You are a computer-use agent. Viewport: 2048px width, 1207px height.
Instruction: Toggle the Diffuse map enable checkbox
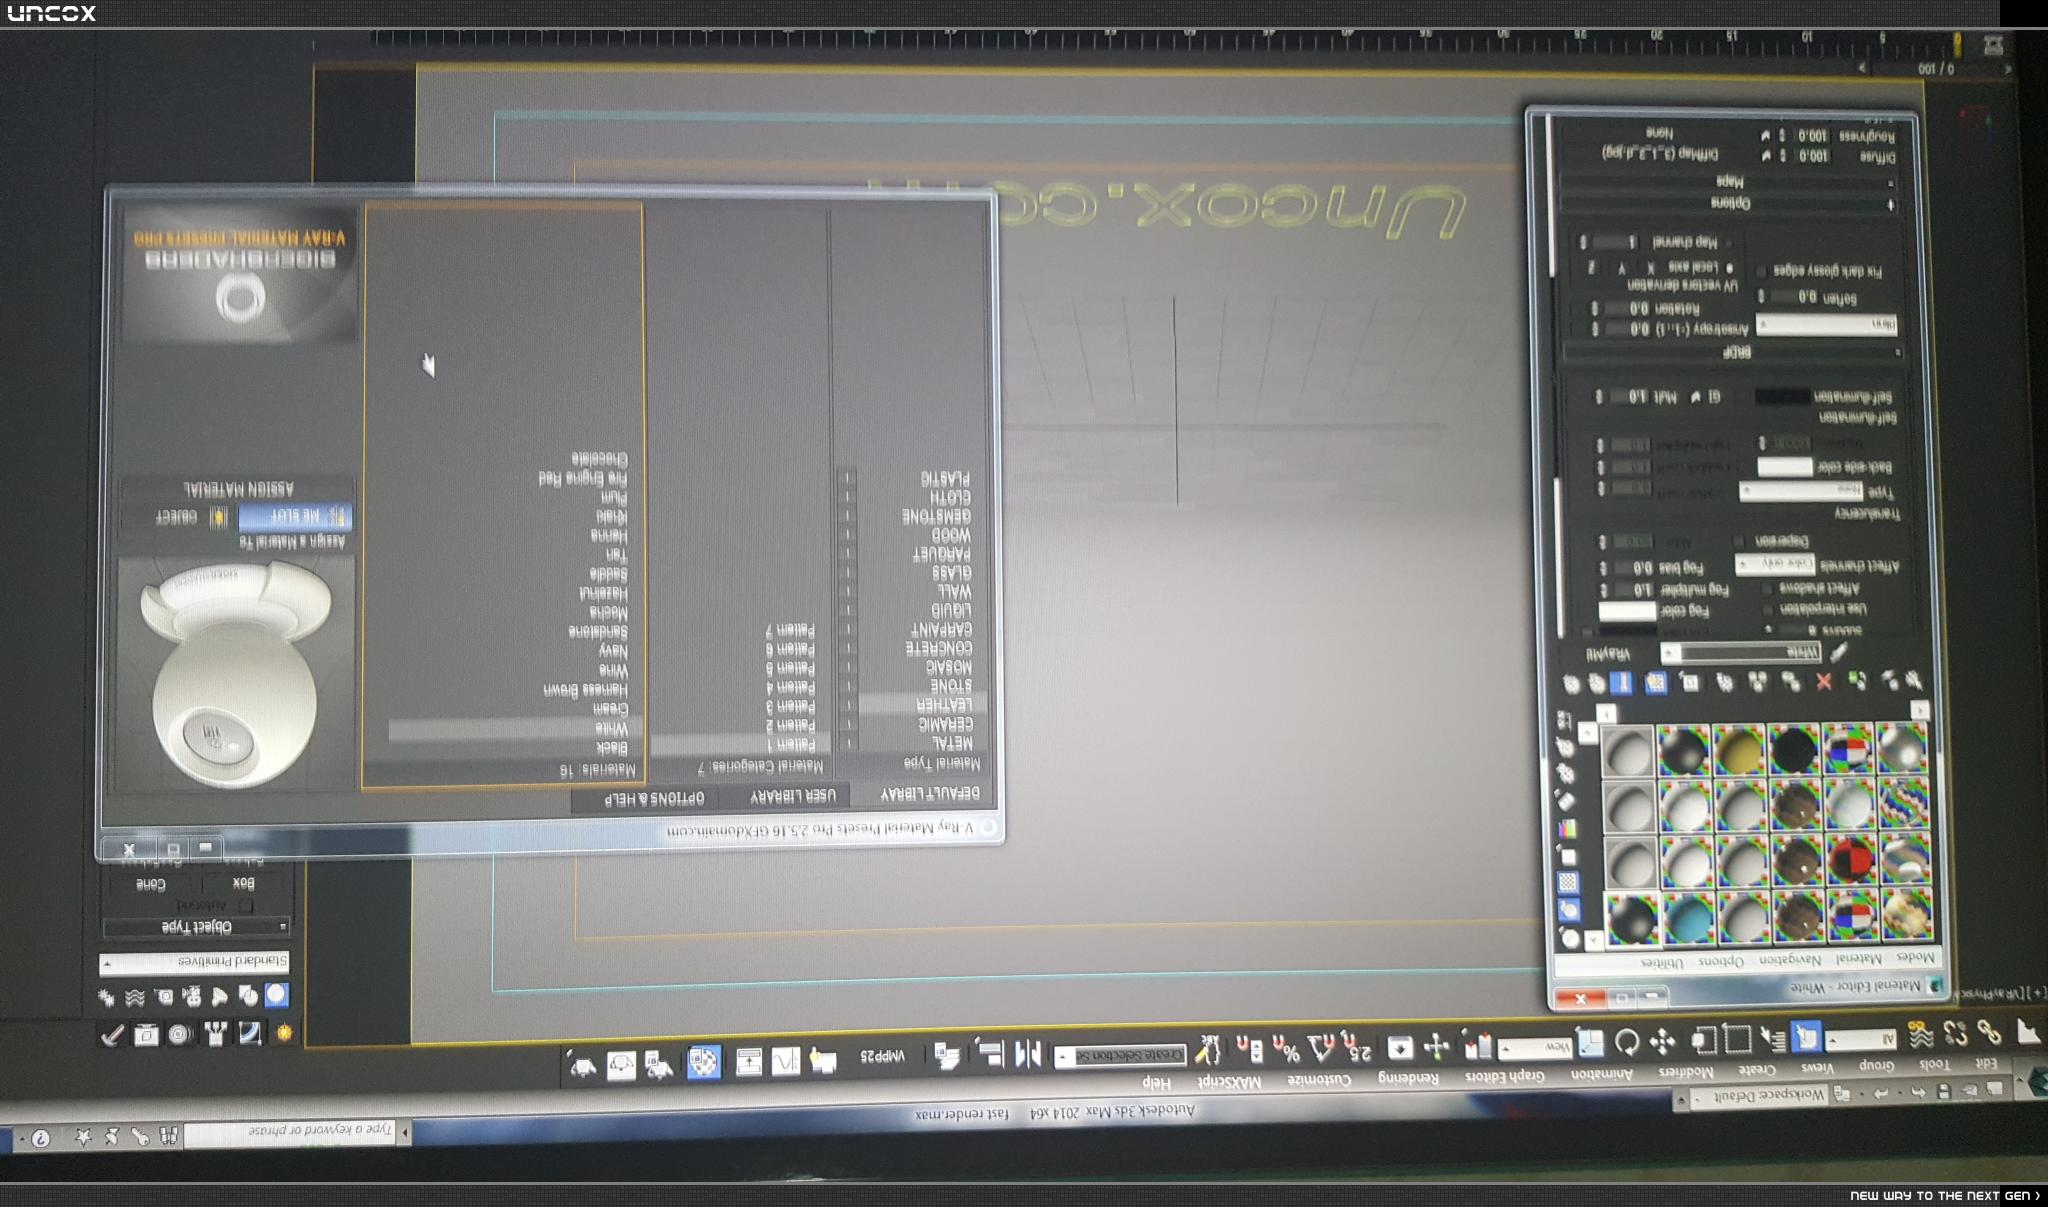[1765, 156]
